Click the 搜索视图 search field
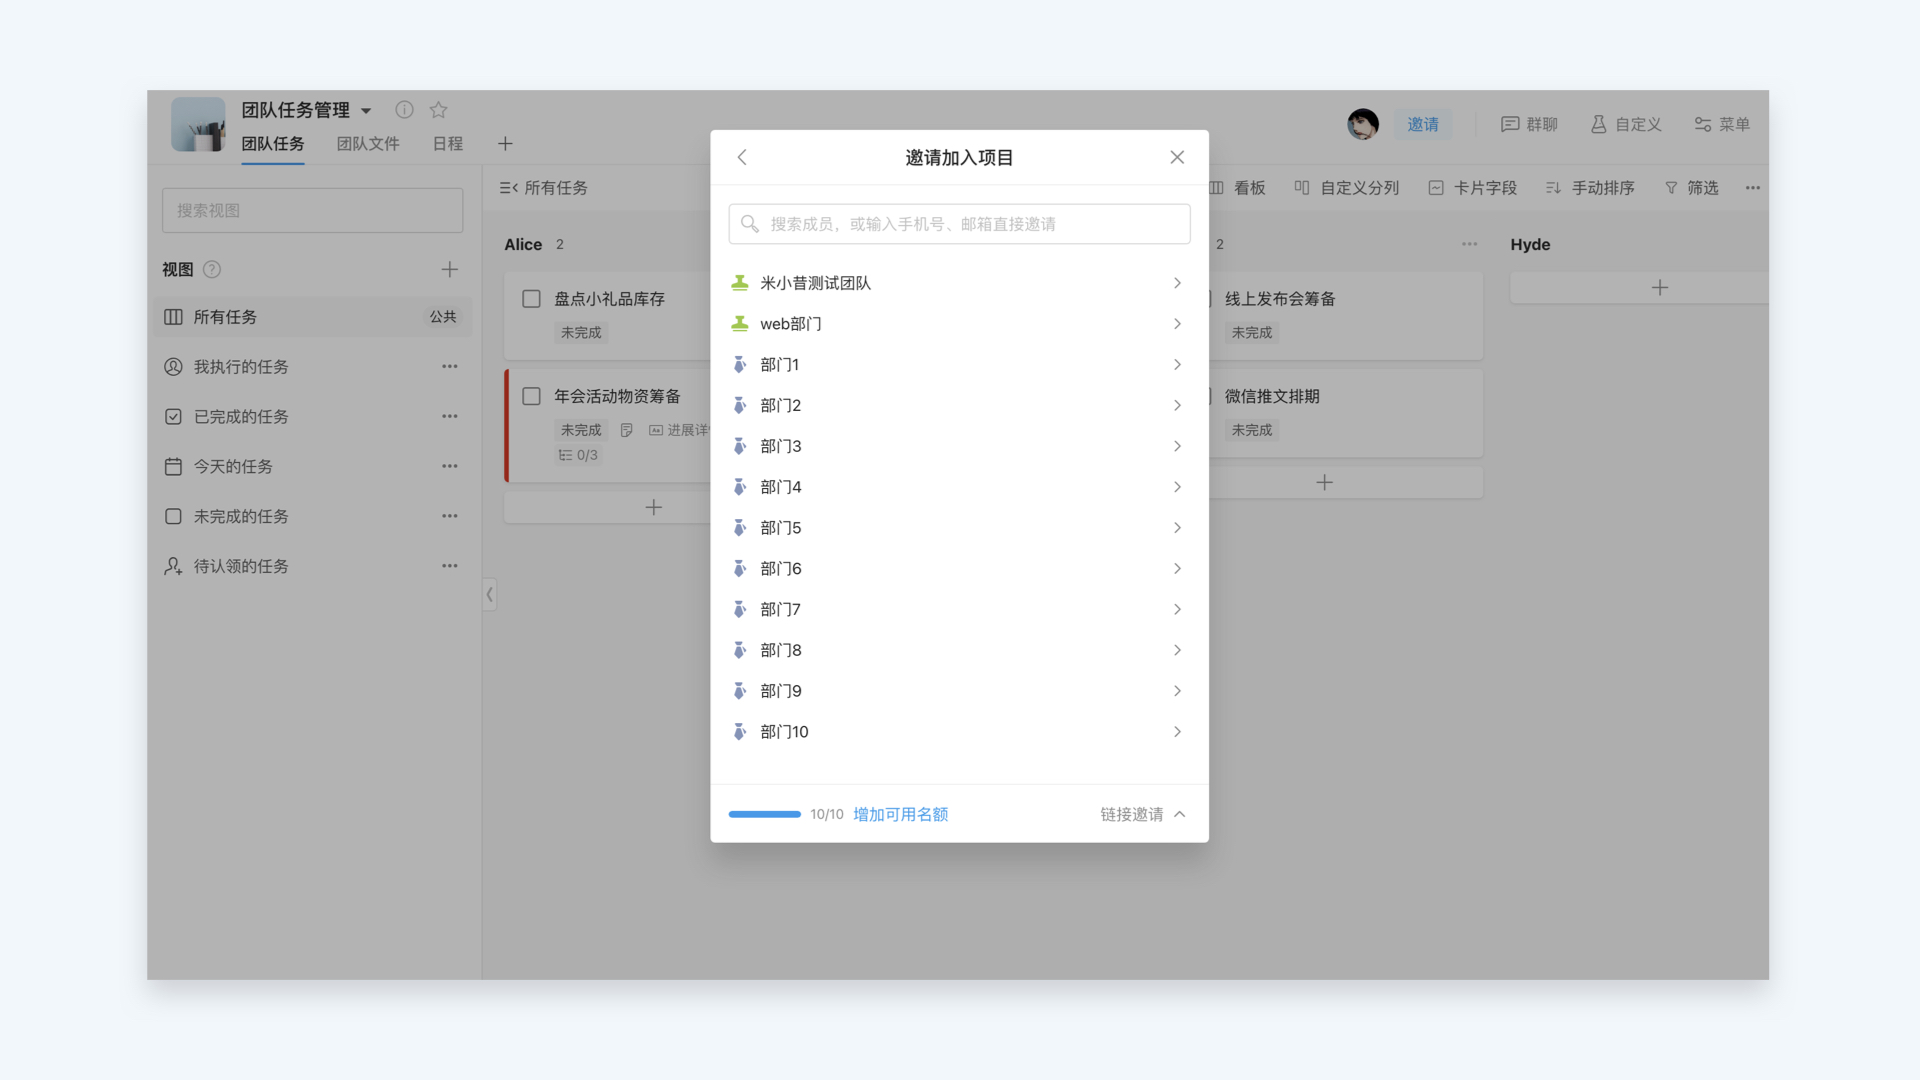The width and height of the screenshot is (1920, 1080). pyautogui.click(x=312, y=210)
